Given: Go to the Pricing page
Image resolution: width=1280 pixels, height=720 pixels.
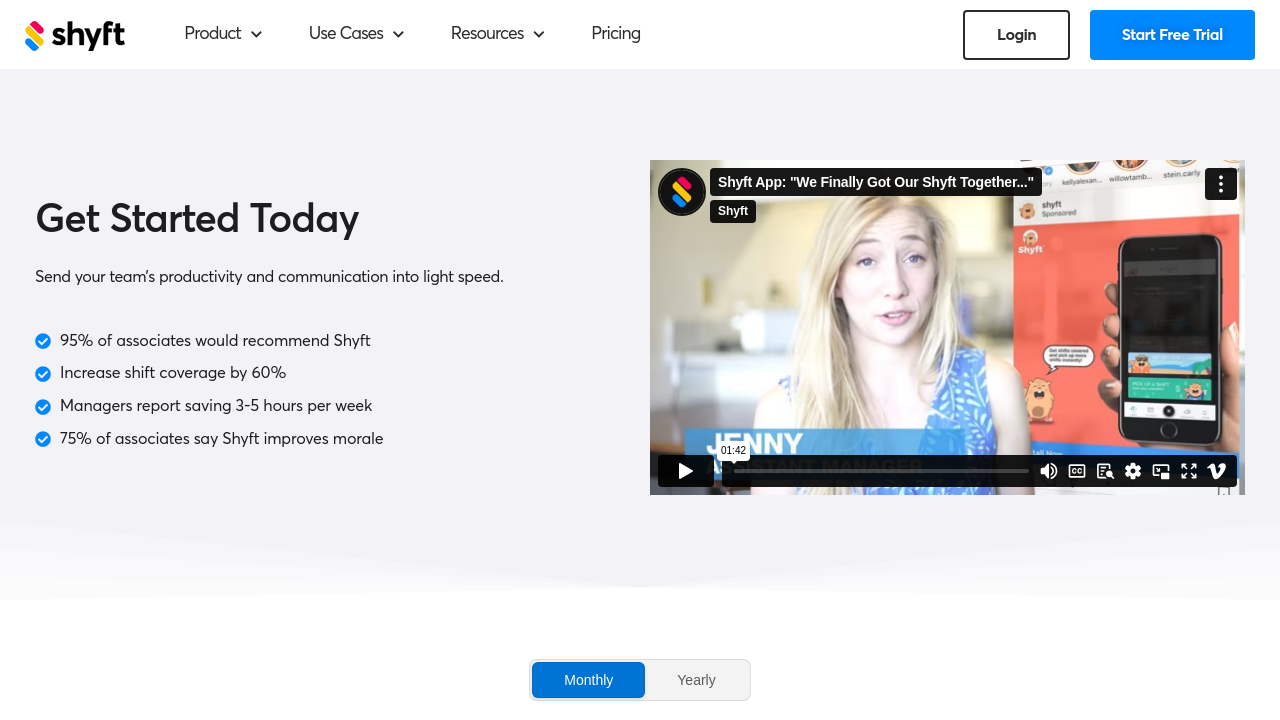Looking at the screenshot, I should (x=616, y=34).
